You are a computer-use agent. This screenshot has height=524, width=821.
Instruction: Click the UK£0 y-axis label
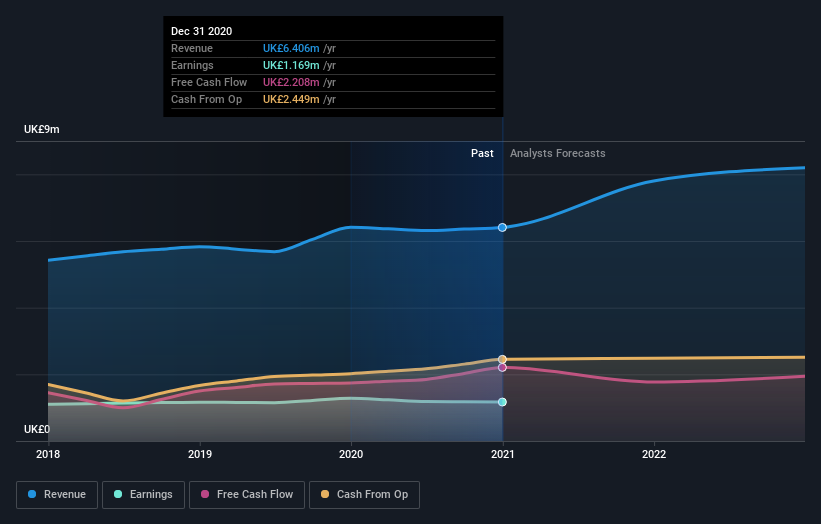click(37, 429)
